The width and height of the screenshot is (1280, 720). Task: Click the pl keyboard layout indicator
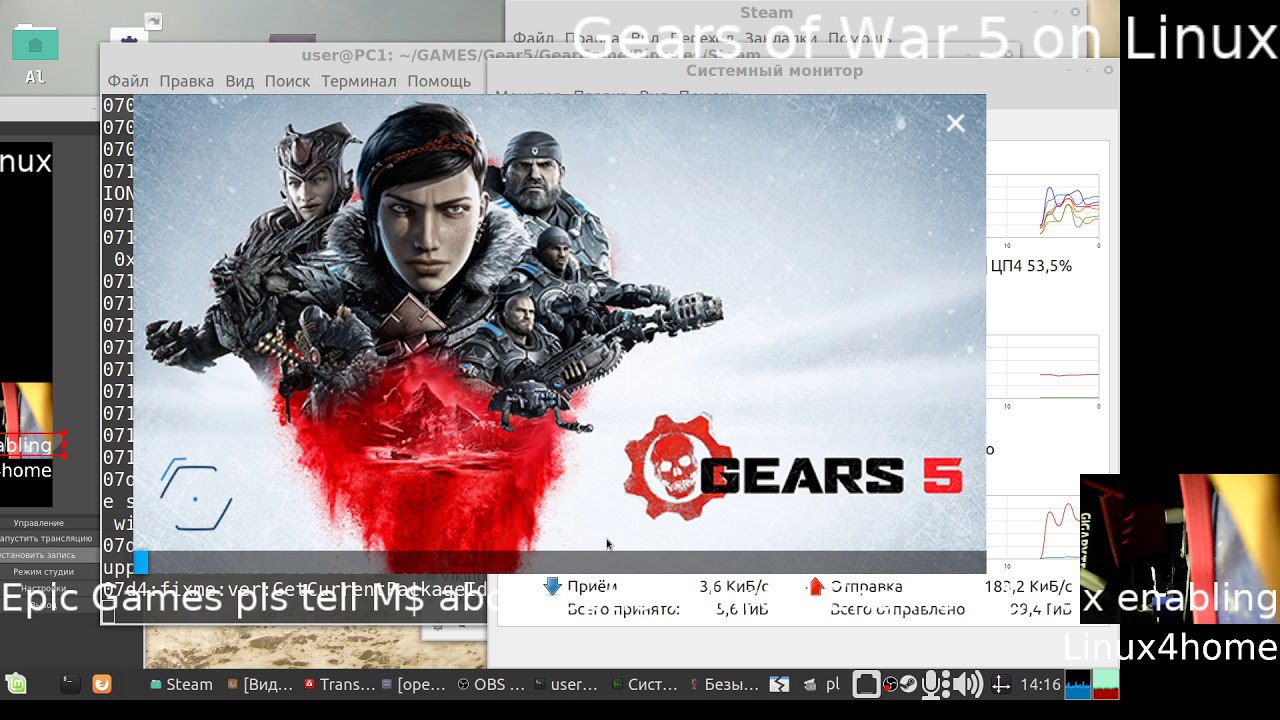[x=832, y=685]
